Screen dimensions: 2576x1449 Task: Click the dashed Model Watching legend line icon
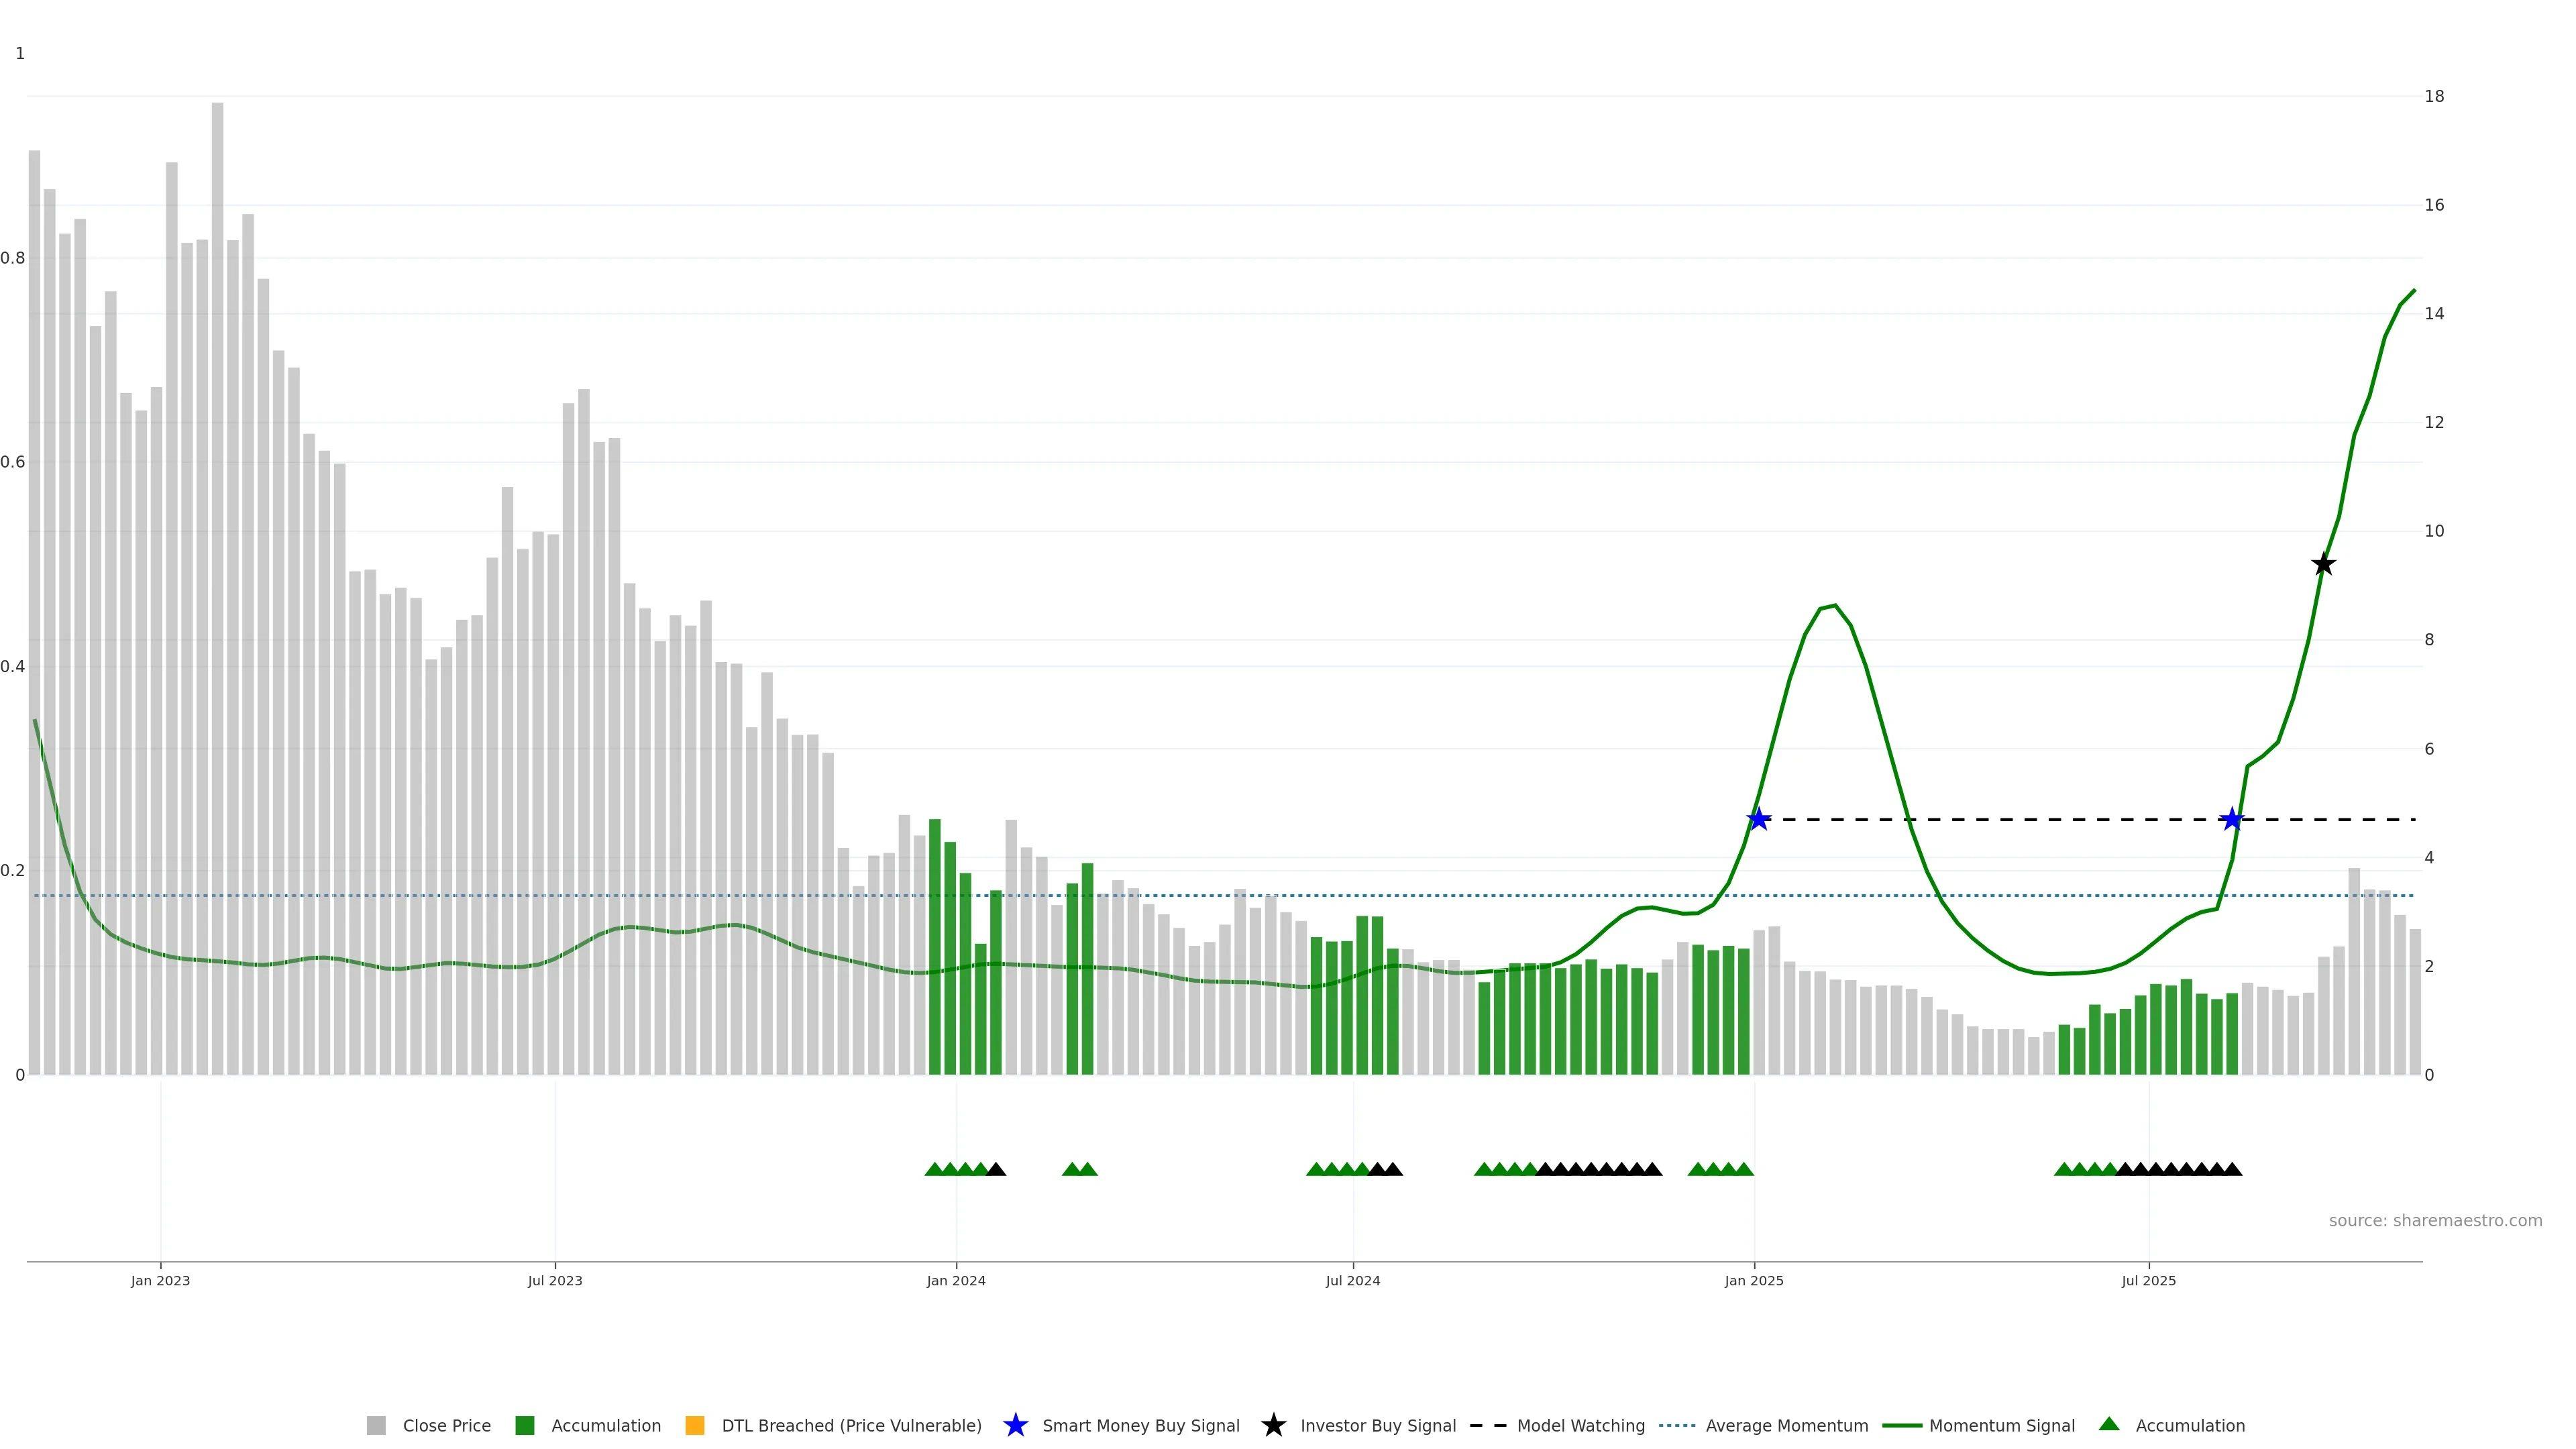pos(1488,1425)
